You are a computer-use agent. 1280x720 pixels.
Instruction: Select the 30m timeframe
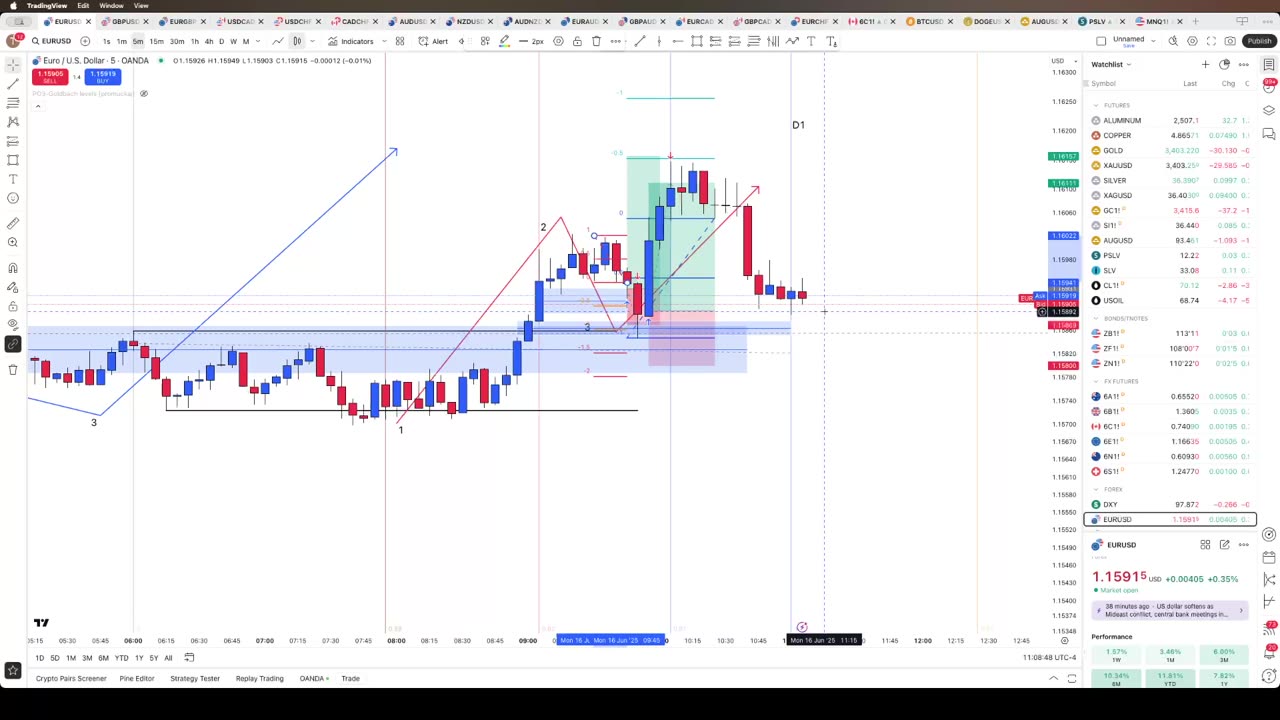click(177, 41)
